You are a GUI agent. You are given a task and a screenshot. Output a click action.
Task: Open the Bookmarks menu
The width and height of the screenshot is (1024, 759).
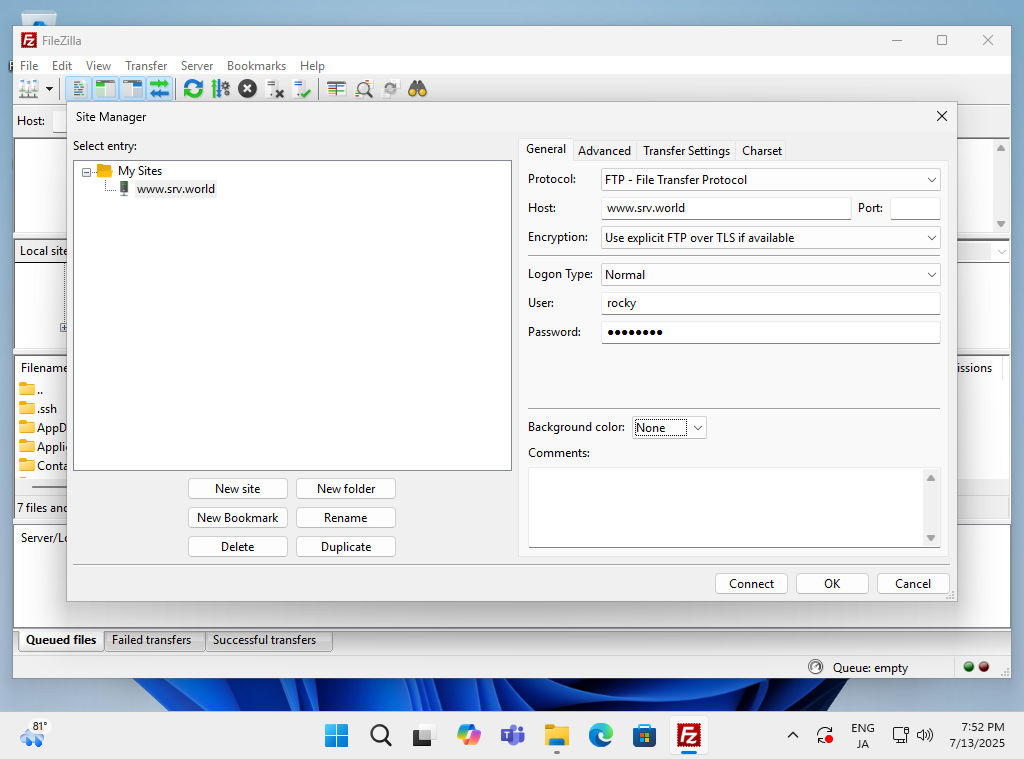pyautogui.click(x=256, y=66)
